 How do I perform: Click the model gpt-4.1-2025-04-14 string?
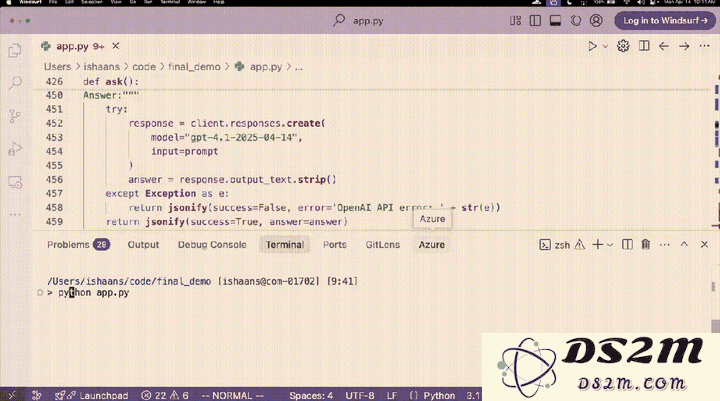pos(244,137)
